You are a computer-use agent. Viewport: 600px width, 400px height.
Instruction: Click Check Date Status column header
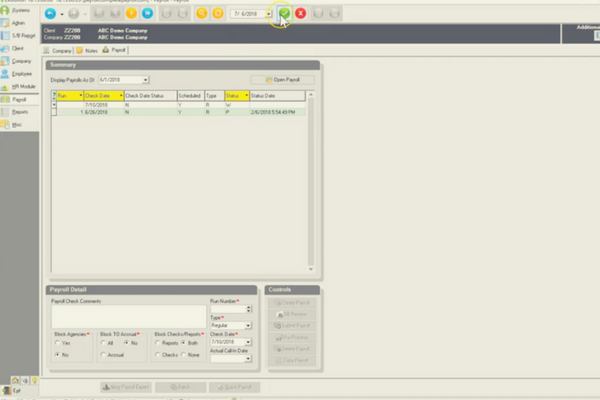151,96
